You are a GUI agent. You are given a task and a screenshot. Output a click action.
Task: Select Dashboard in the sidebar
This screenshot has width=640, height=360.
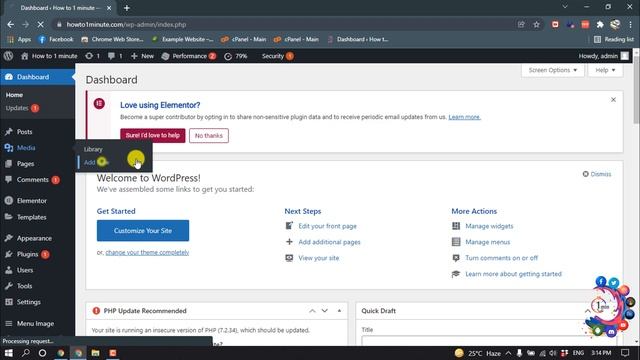(x=37, y=77)
